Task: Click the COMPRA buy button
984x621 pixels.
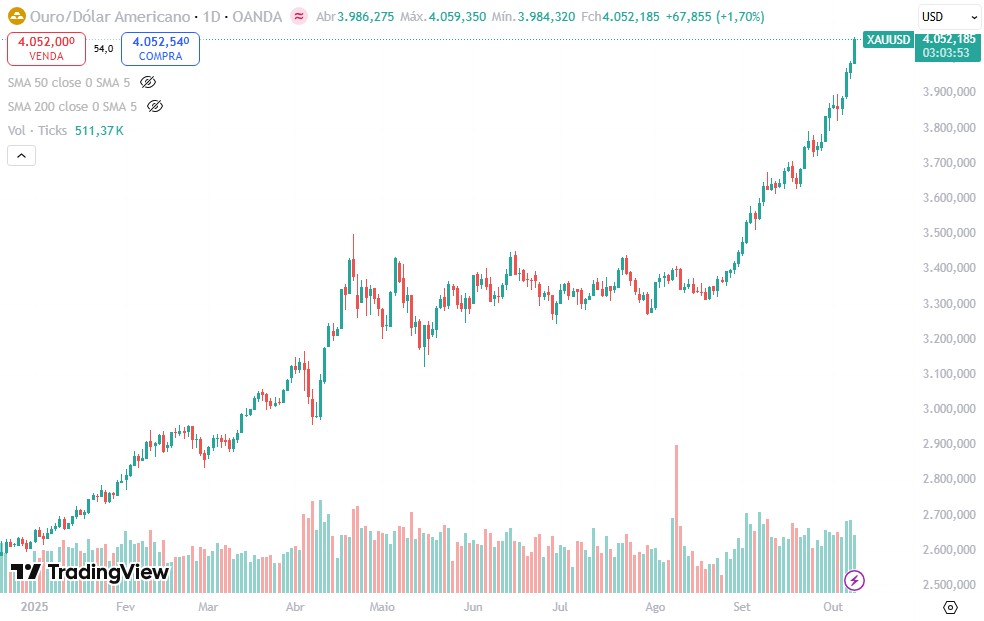Action: 160,48
